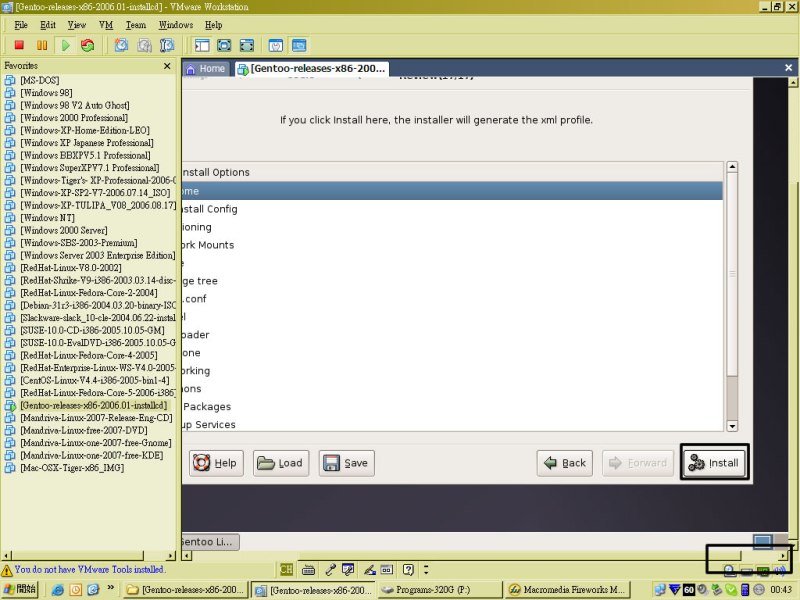The width and height of the screenshot is (800, 600).
Task: Click the VM sound device status icon
Action: pos(779,570)
